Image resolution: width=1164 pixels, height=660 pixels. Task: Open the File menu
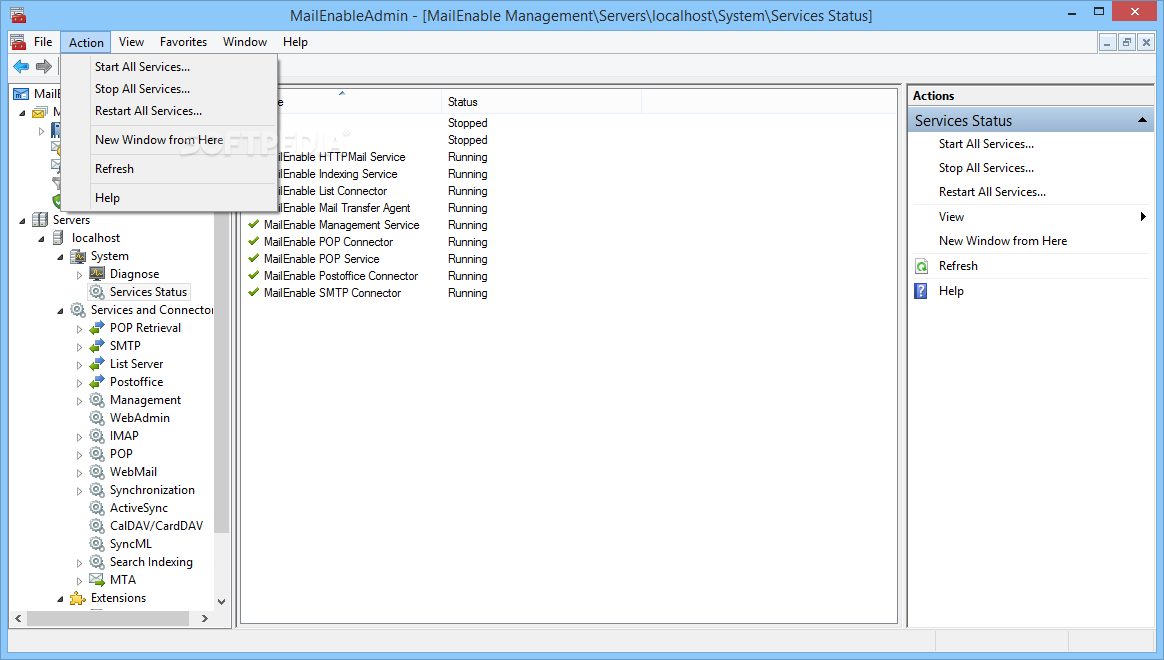point(43,42)
